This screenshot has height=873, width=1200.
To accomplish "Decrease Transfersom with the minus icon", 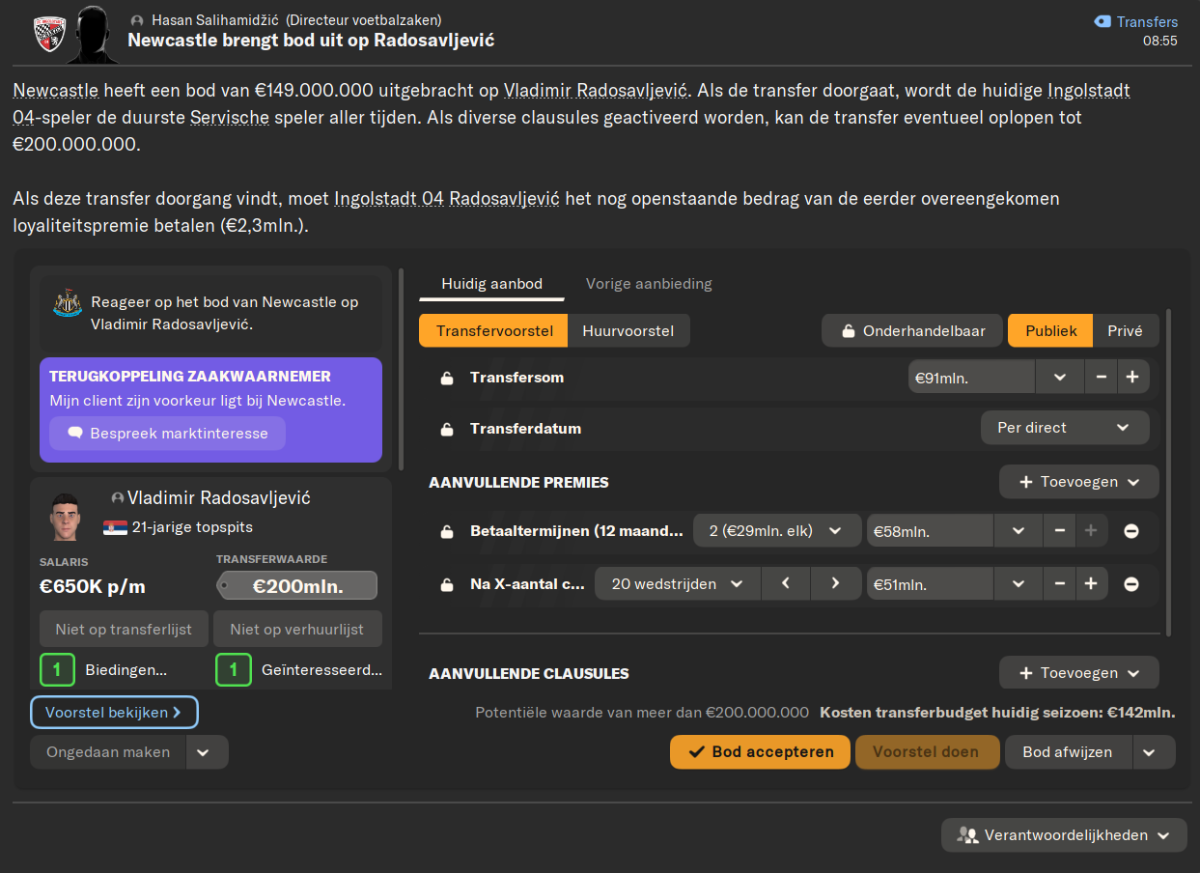I will click(x=1101, y=377).
